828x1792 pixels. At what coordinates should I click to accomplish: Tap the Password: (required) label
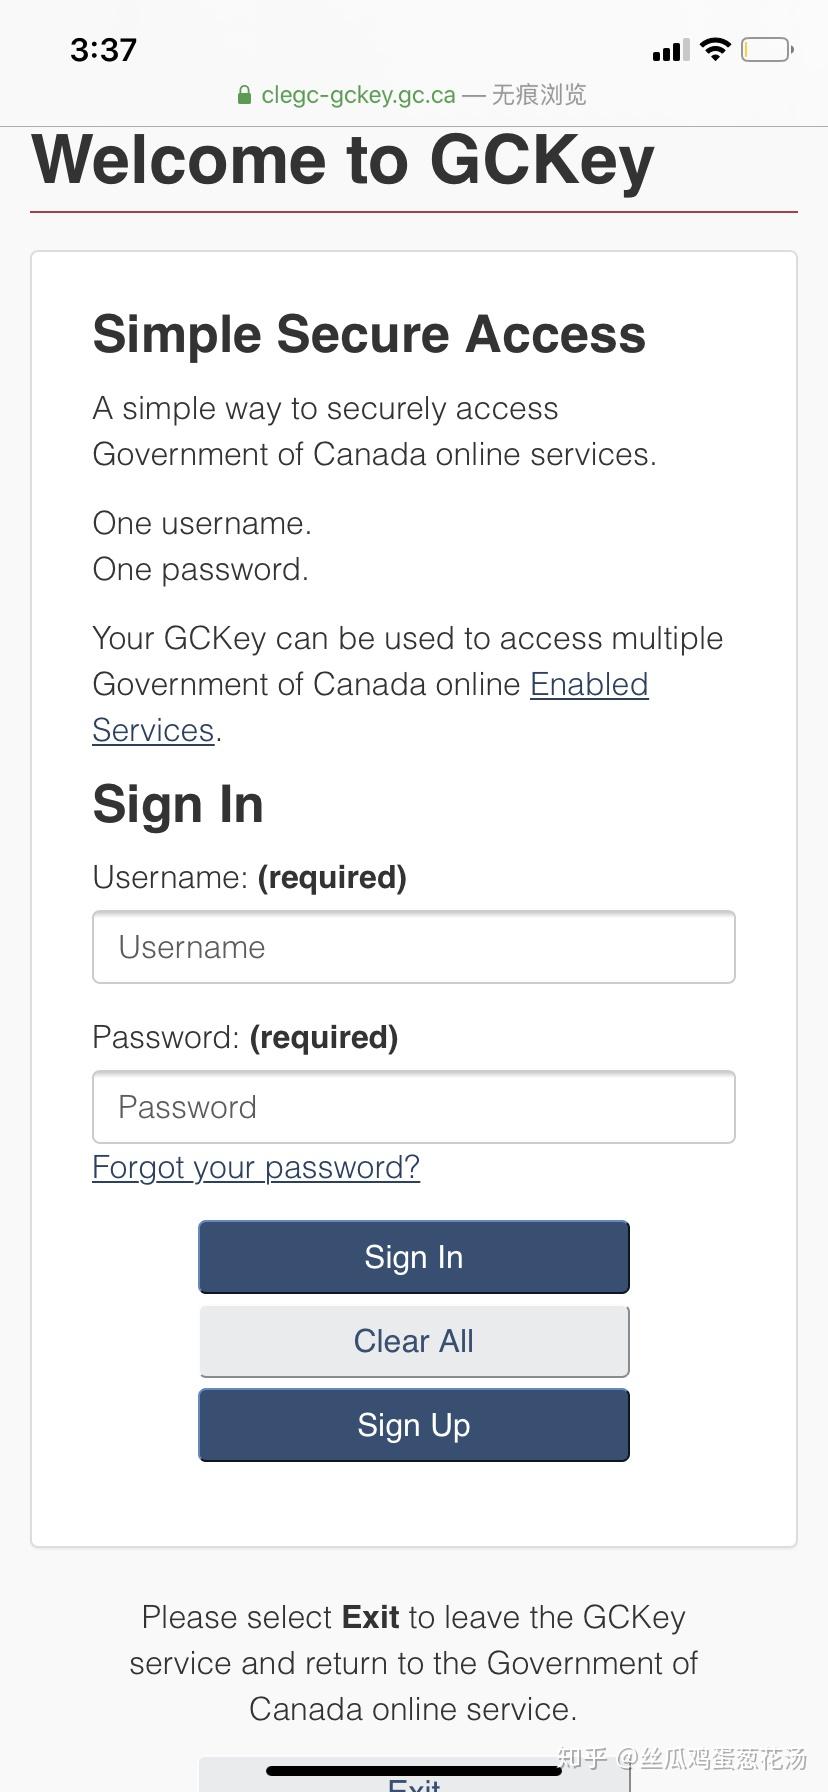pos(245,1037)
